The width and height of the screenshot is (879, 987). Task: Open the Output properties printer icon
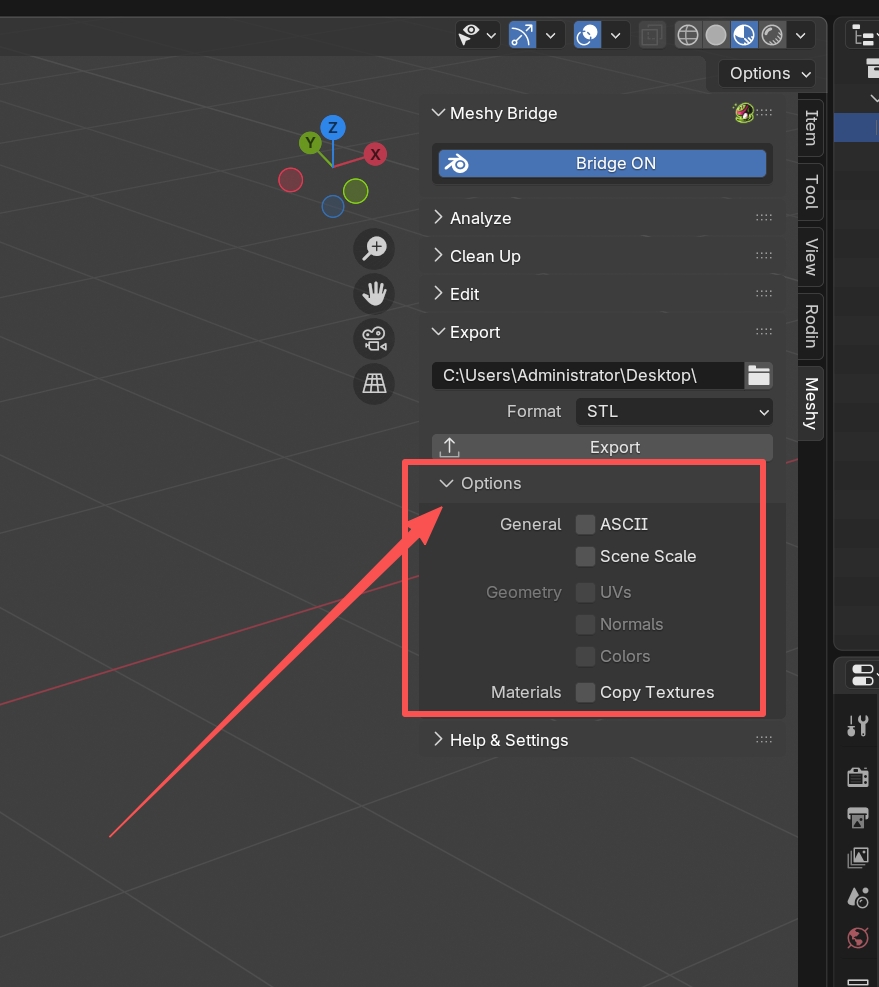tap(857, 817)
